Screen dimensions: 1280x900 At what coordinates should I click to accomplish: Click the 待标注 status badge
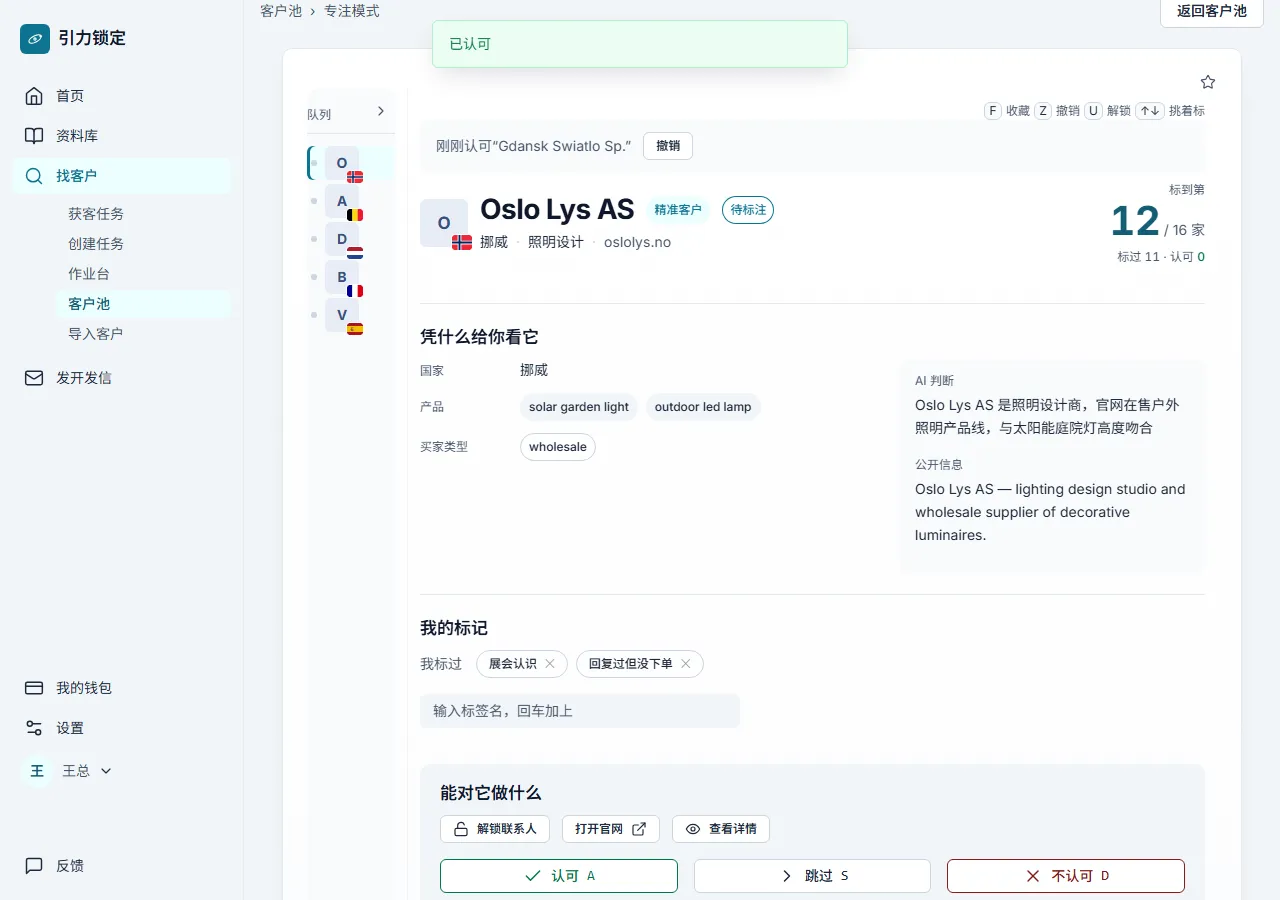click(x=748, y=210)
